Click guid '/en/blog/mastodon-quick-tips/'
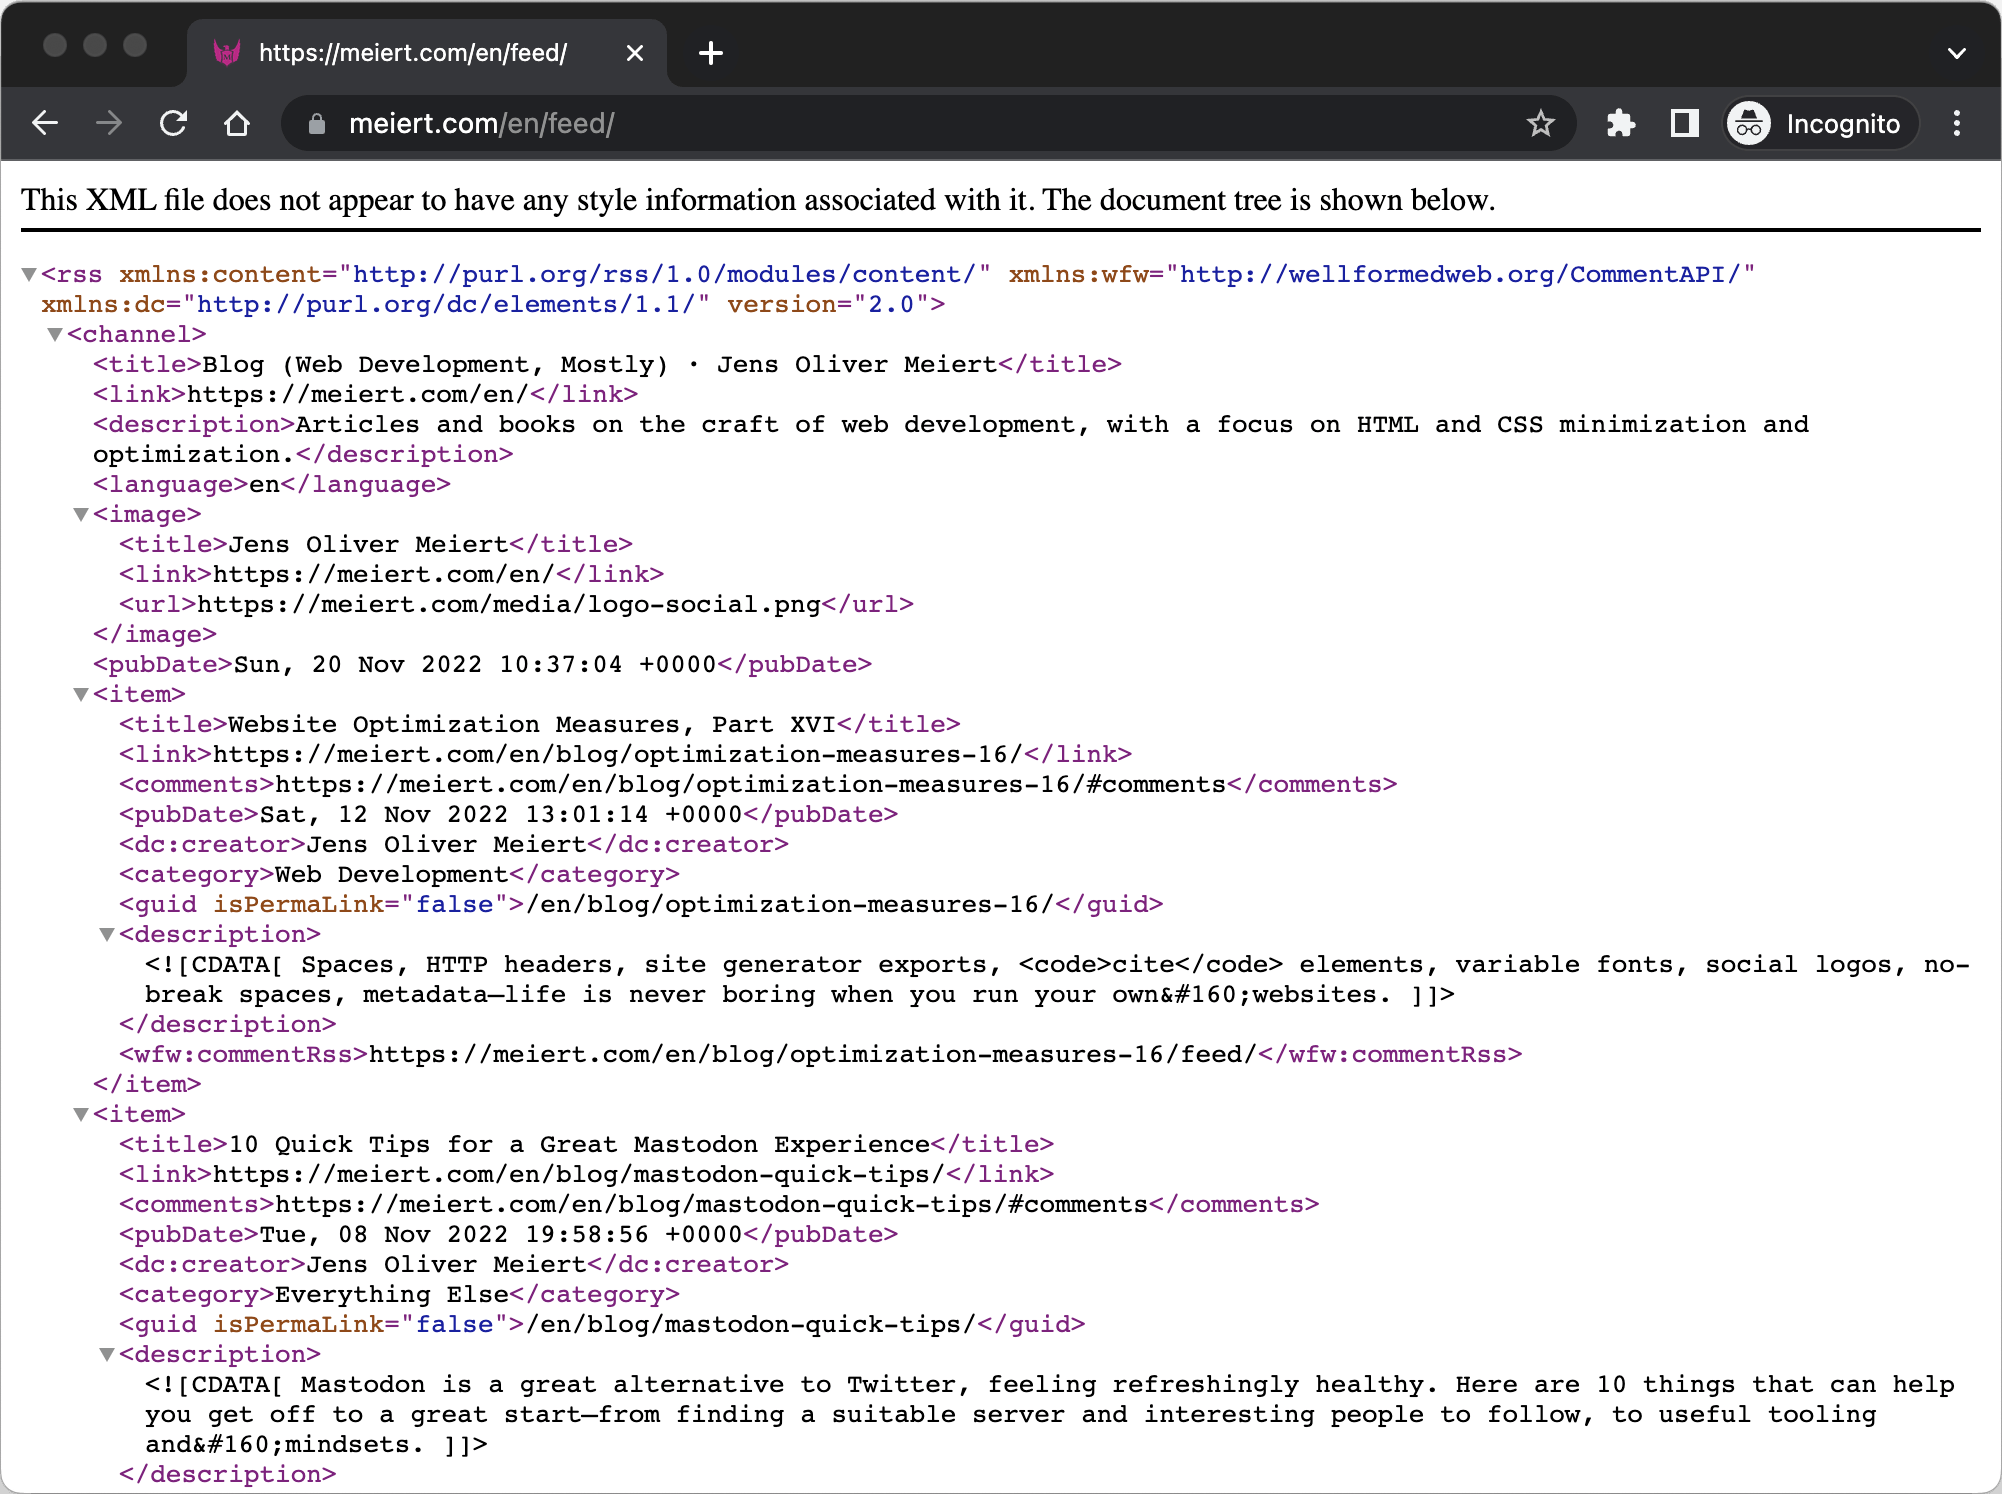Viewport: 2002px width, 1494px height. coord(602,1324)
